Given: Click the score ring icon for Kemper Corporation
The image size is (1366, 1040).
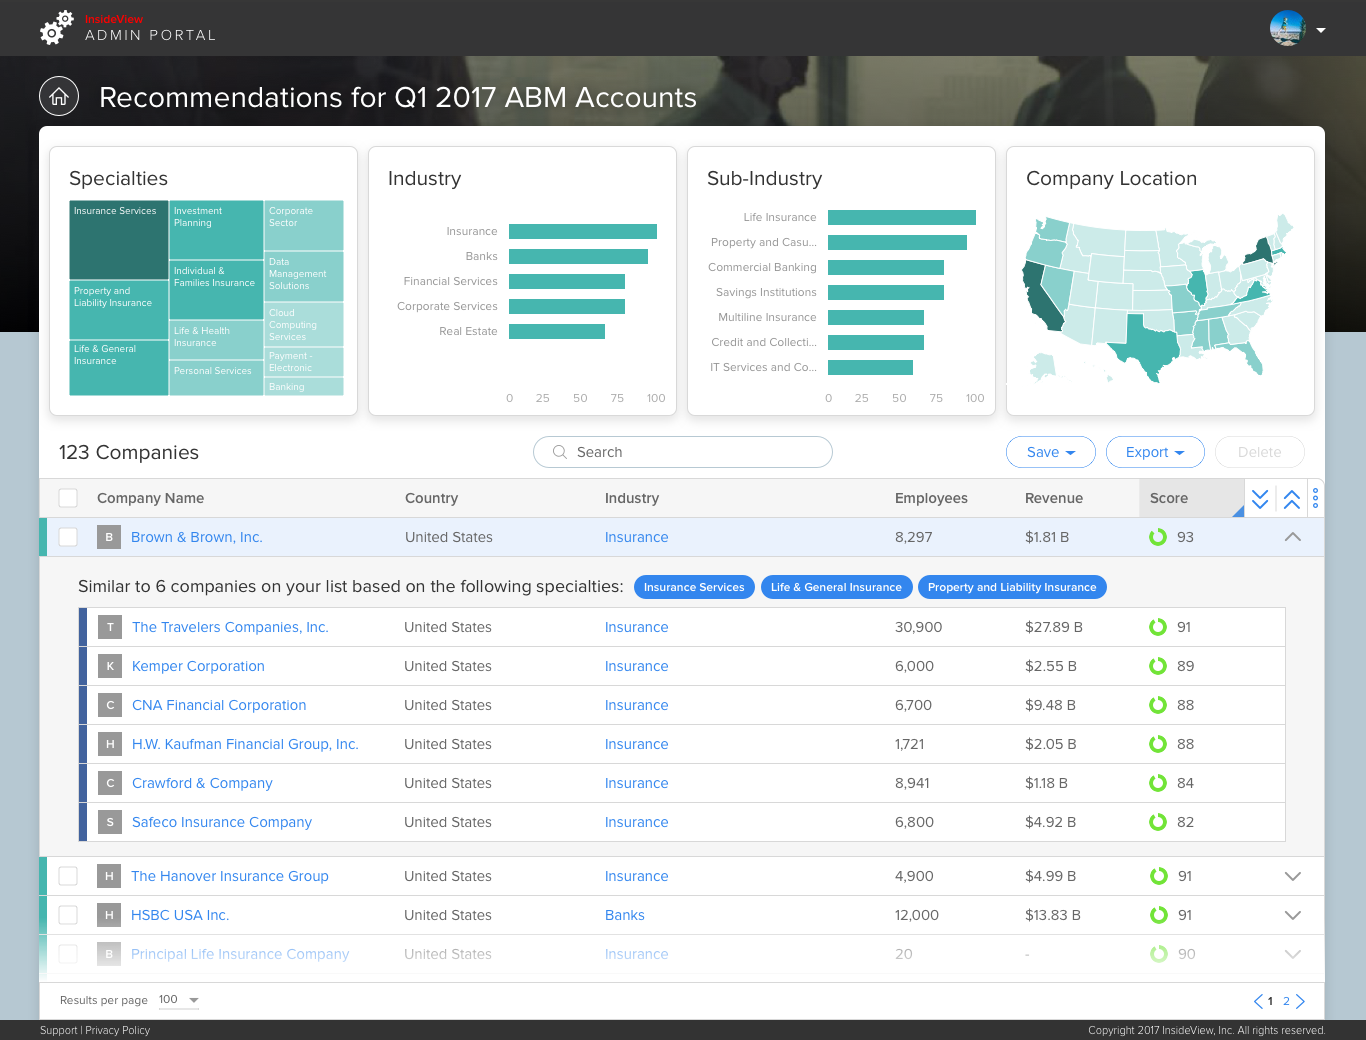Looking at the screenshot, I should coord(1158,666).
